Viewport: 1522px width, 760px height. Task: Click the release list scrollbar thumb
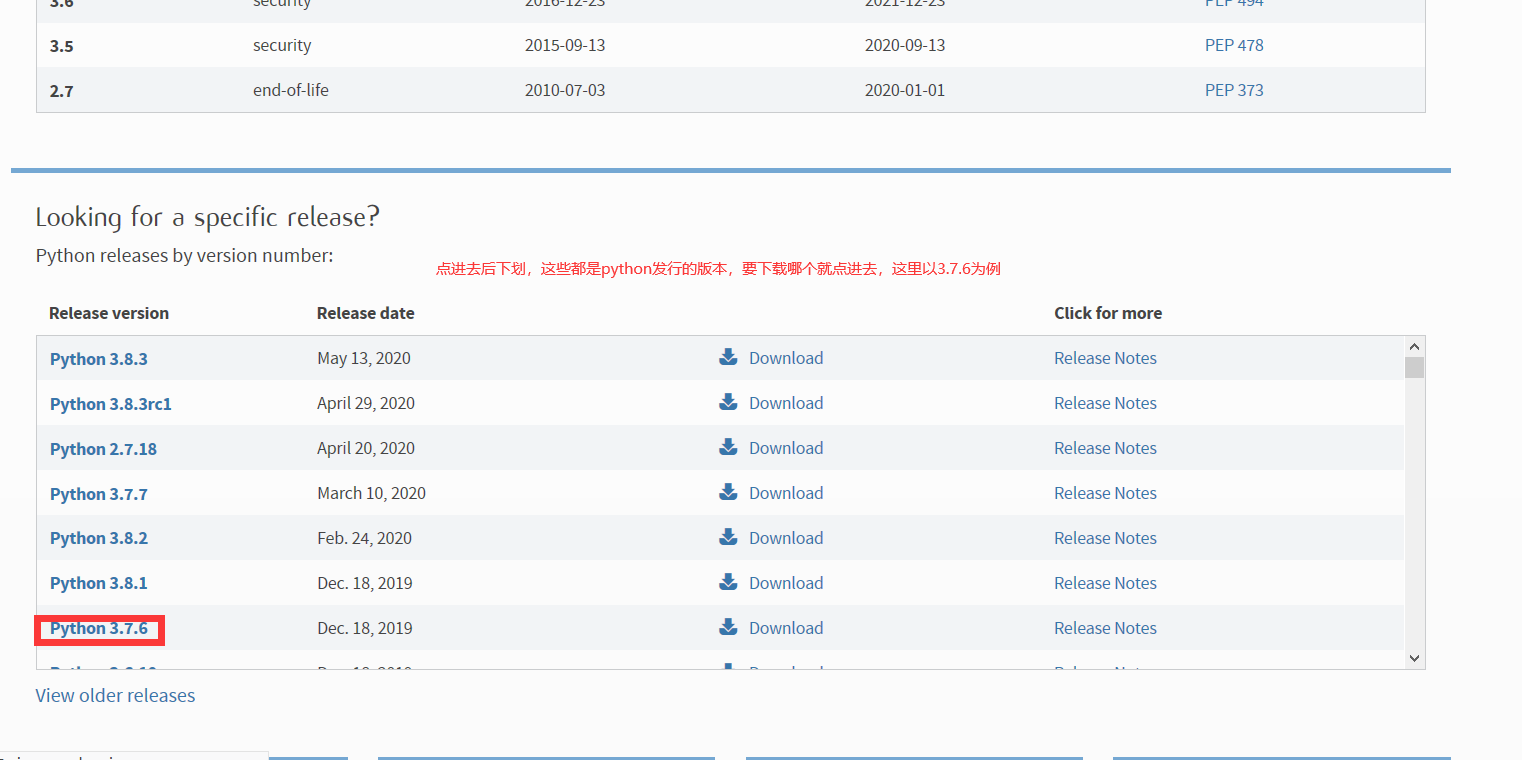pyautogui.click(x=1414, y=367)
